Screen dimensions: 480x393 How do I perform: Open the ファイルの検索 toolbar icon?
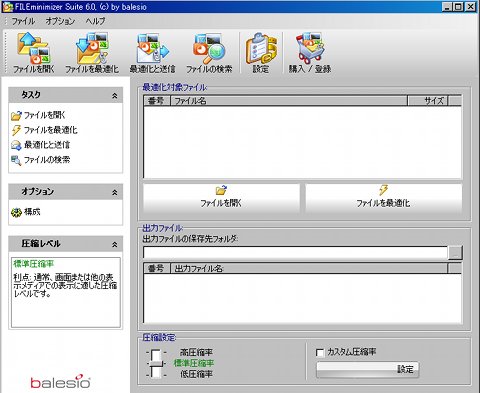[209, 52]
